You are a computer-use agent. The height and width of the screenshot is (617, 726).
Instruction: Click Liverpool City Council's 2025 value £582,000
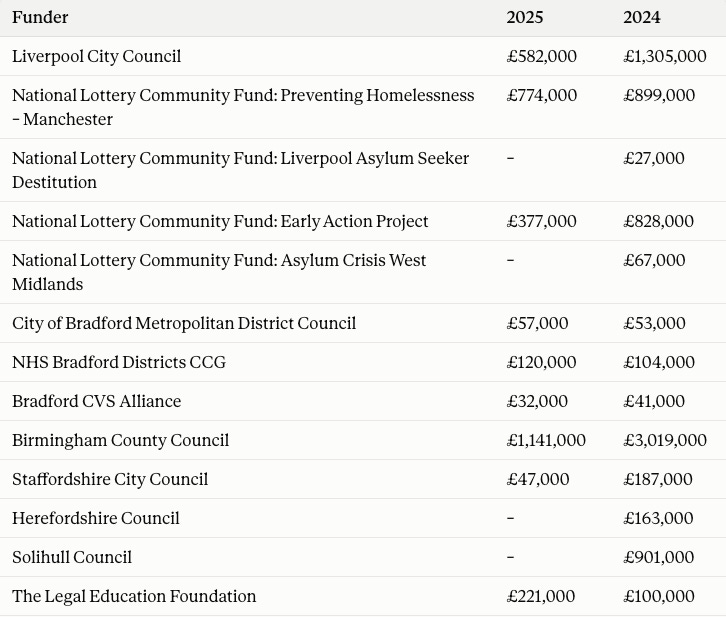[x=542, y=56]
